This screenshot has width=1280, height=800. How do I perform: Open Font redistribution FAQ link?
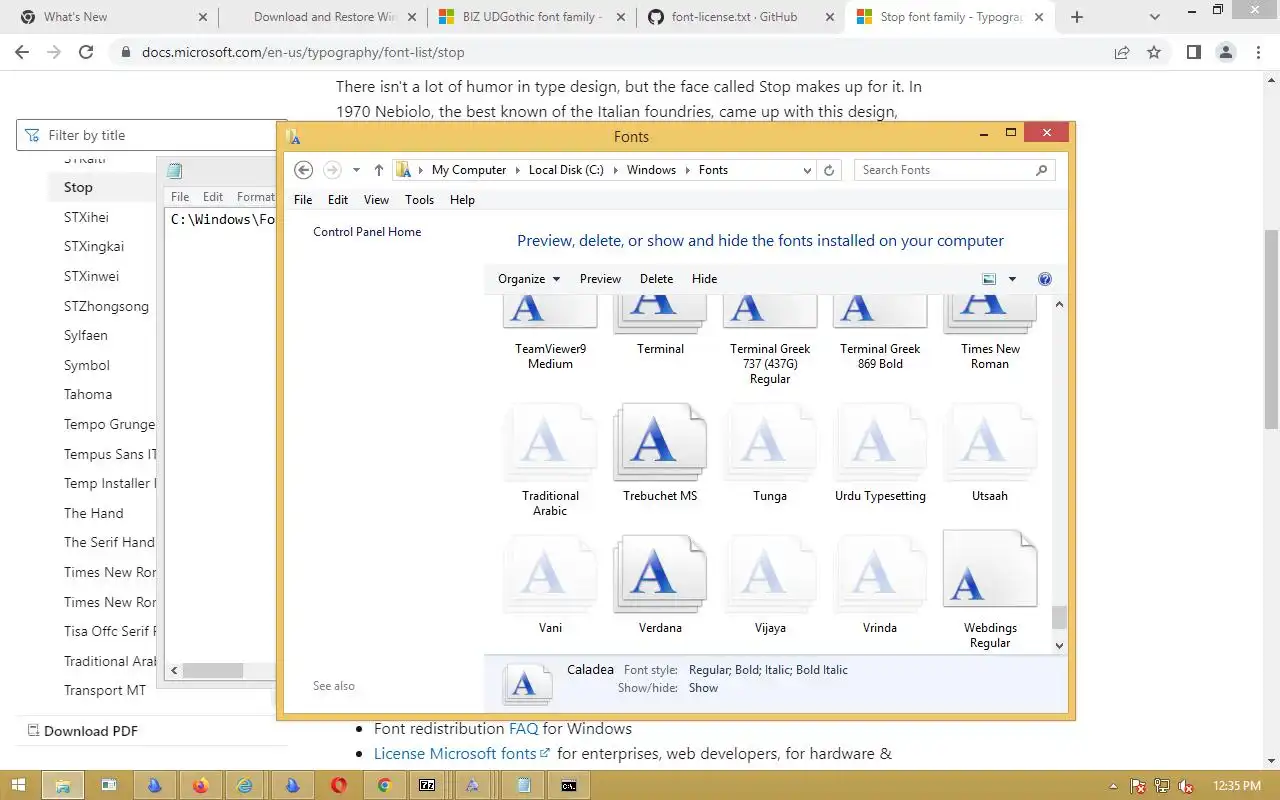pos(523,728)
